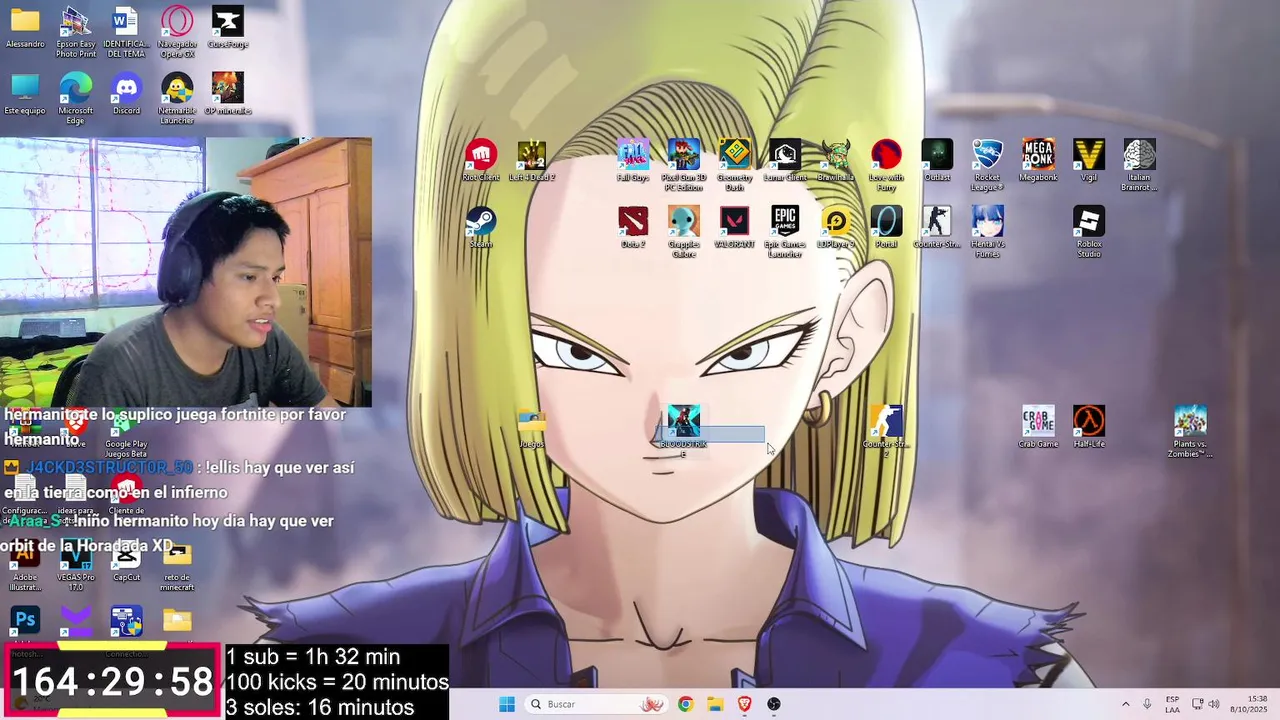Click the Hentai Vs Furries shortcut
Image resolution: width=1280 pixels, height=720 pixels.
point(987,232)
